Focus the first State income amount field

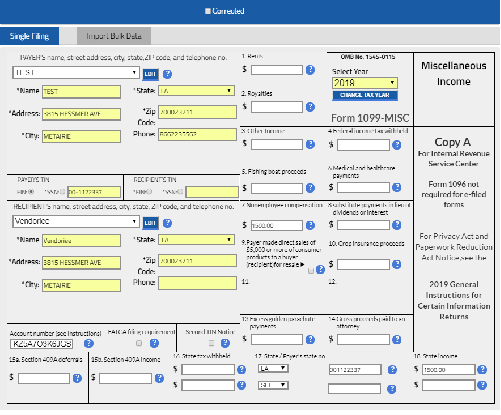click(449, 369)
